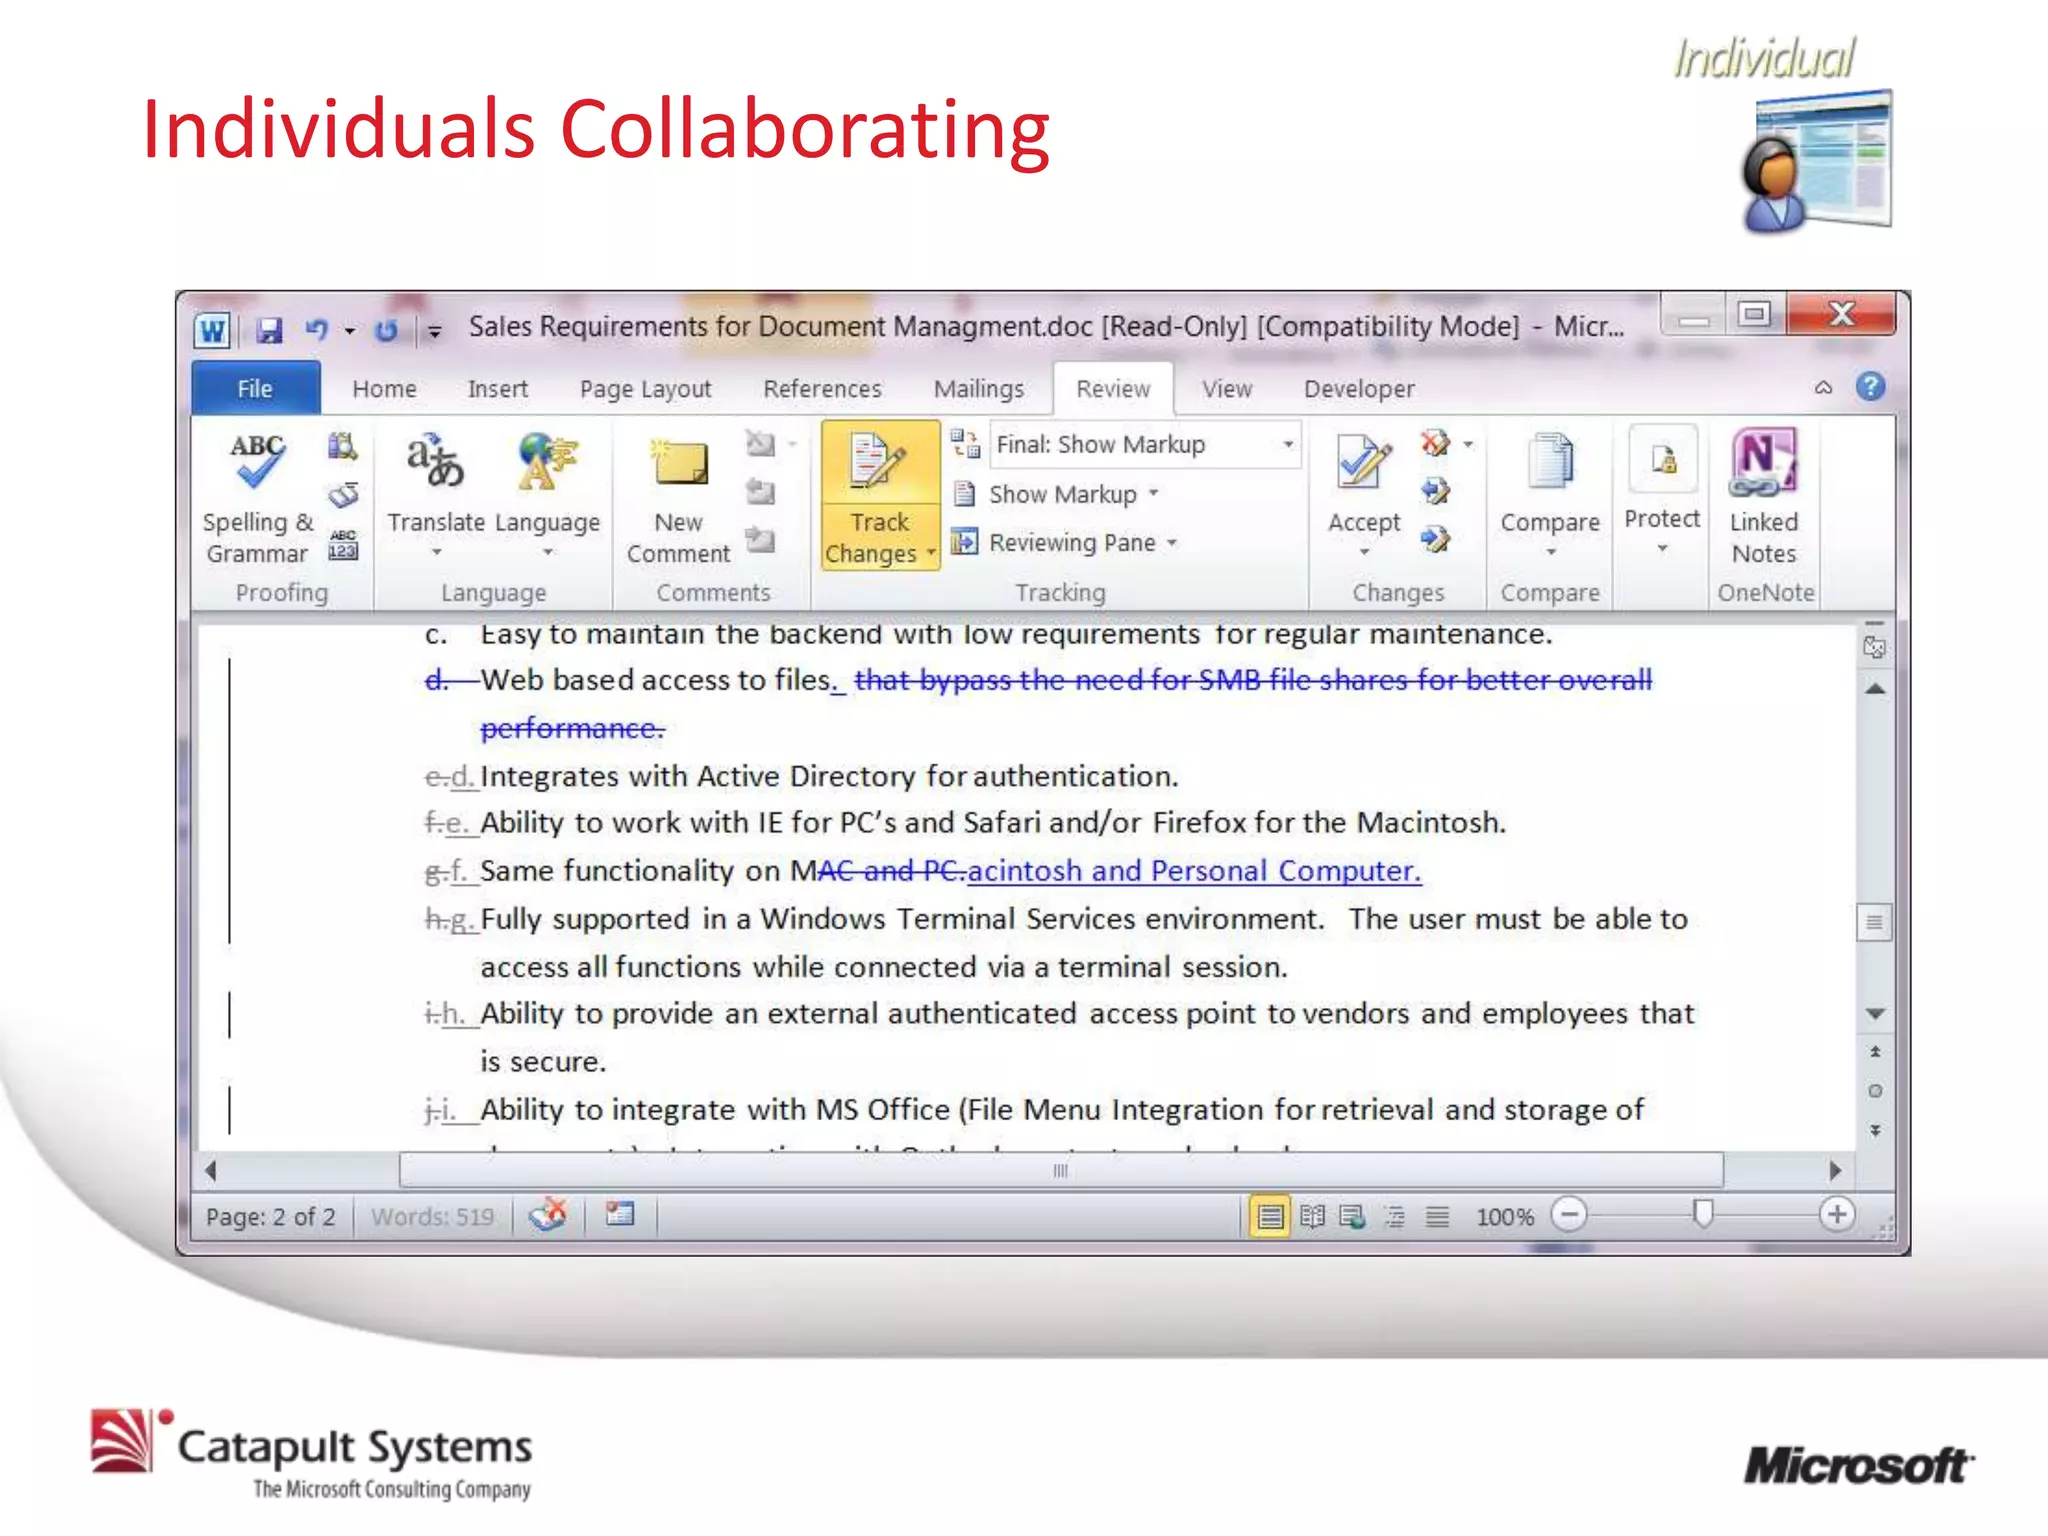Jump to the Next change
Viewport: 2048px width, 1536px height.
click(x=1436, y=540)
